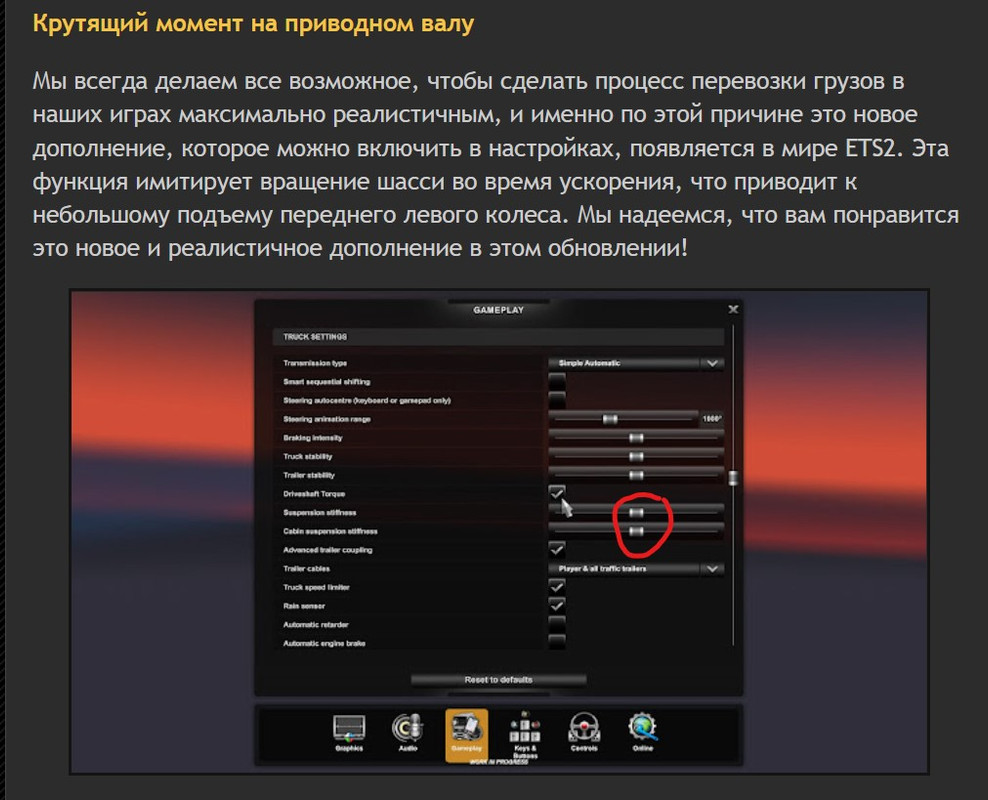The width and height of the screenshot is (988, 800).
Task: Click the Driveshaft Torque label
Action: [314, 494]
